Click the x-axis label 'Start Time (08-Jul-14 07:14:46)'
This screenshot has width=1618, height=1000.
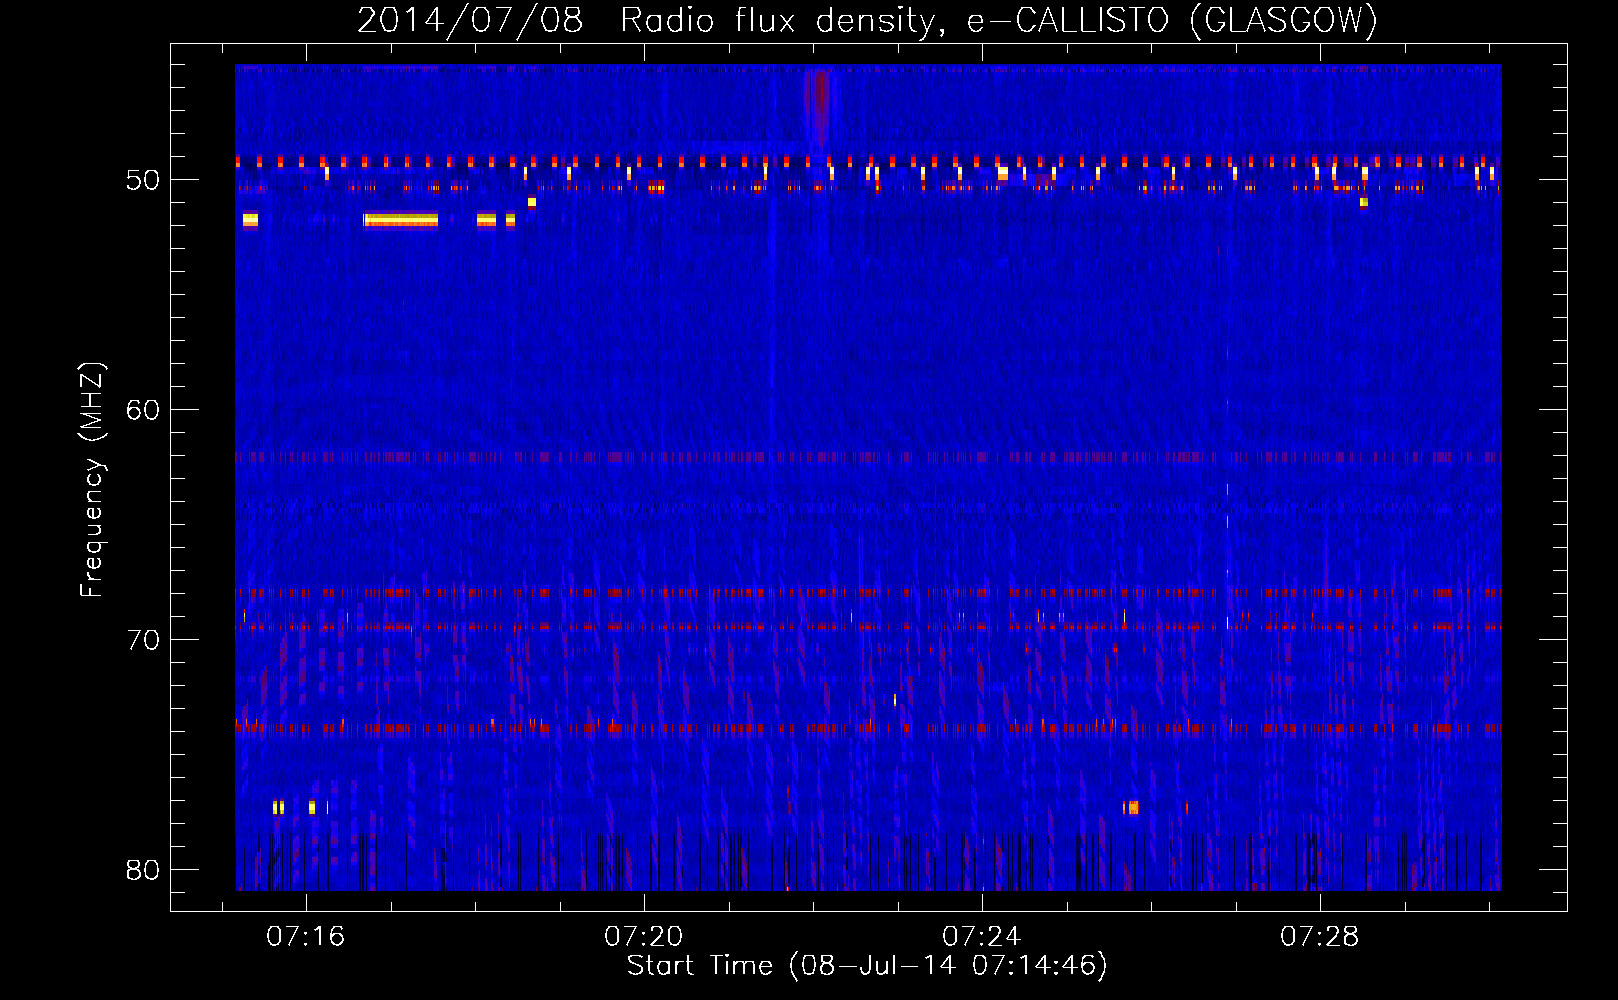coord(867,966)
